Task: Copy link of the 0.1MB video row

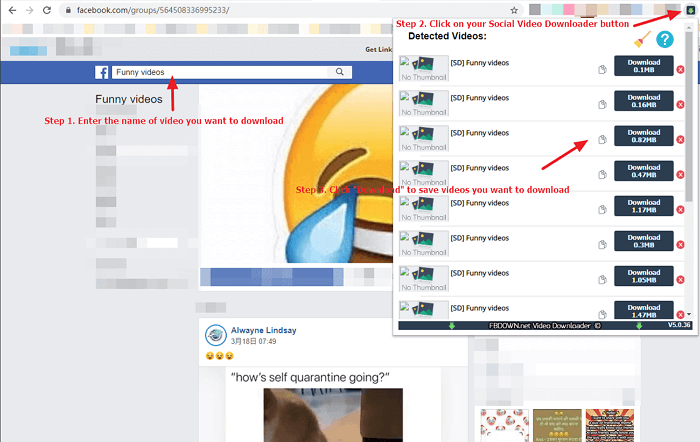Action: (602, 70)
